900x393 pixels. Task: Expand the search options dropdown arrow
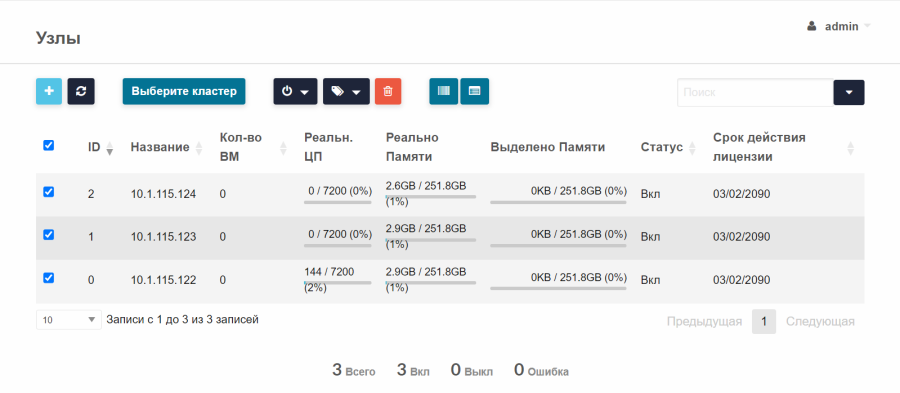pos(849,92)
